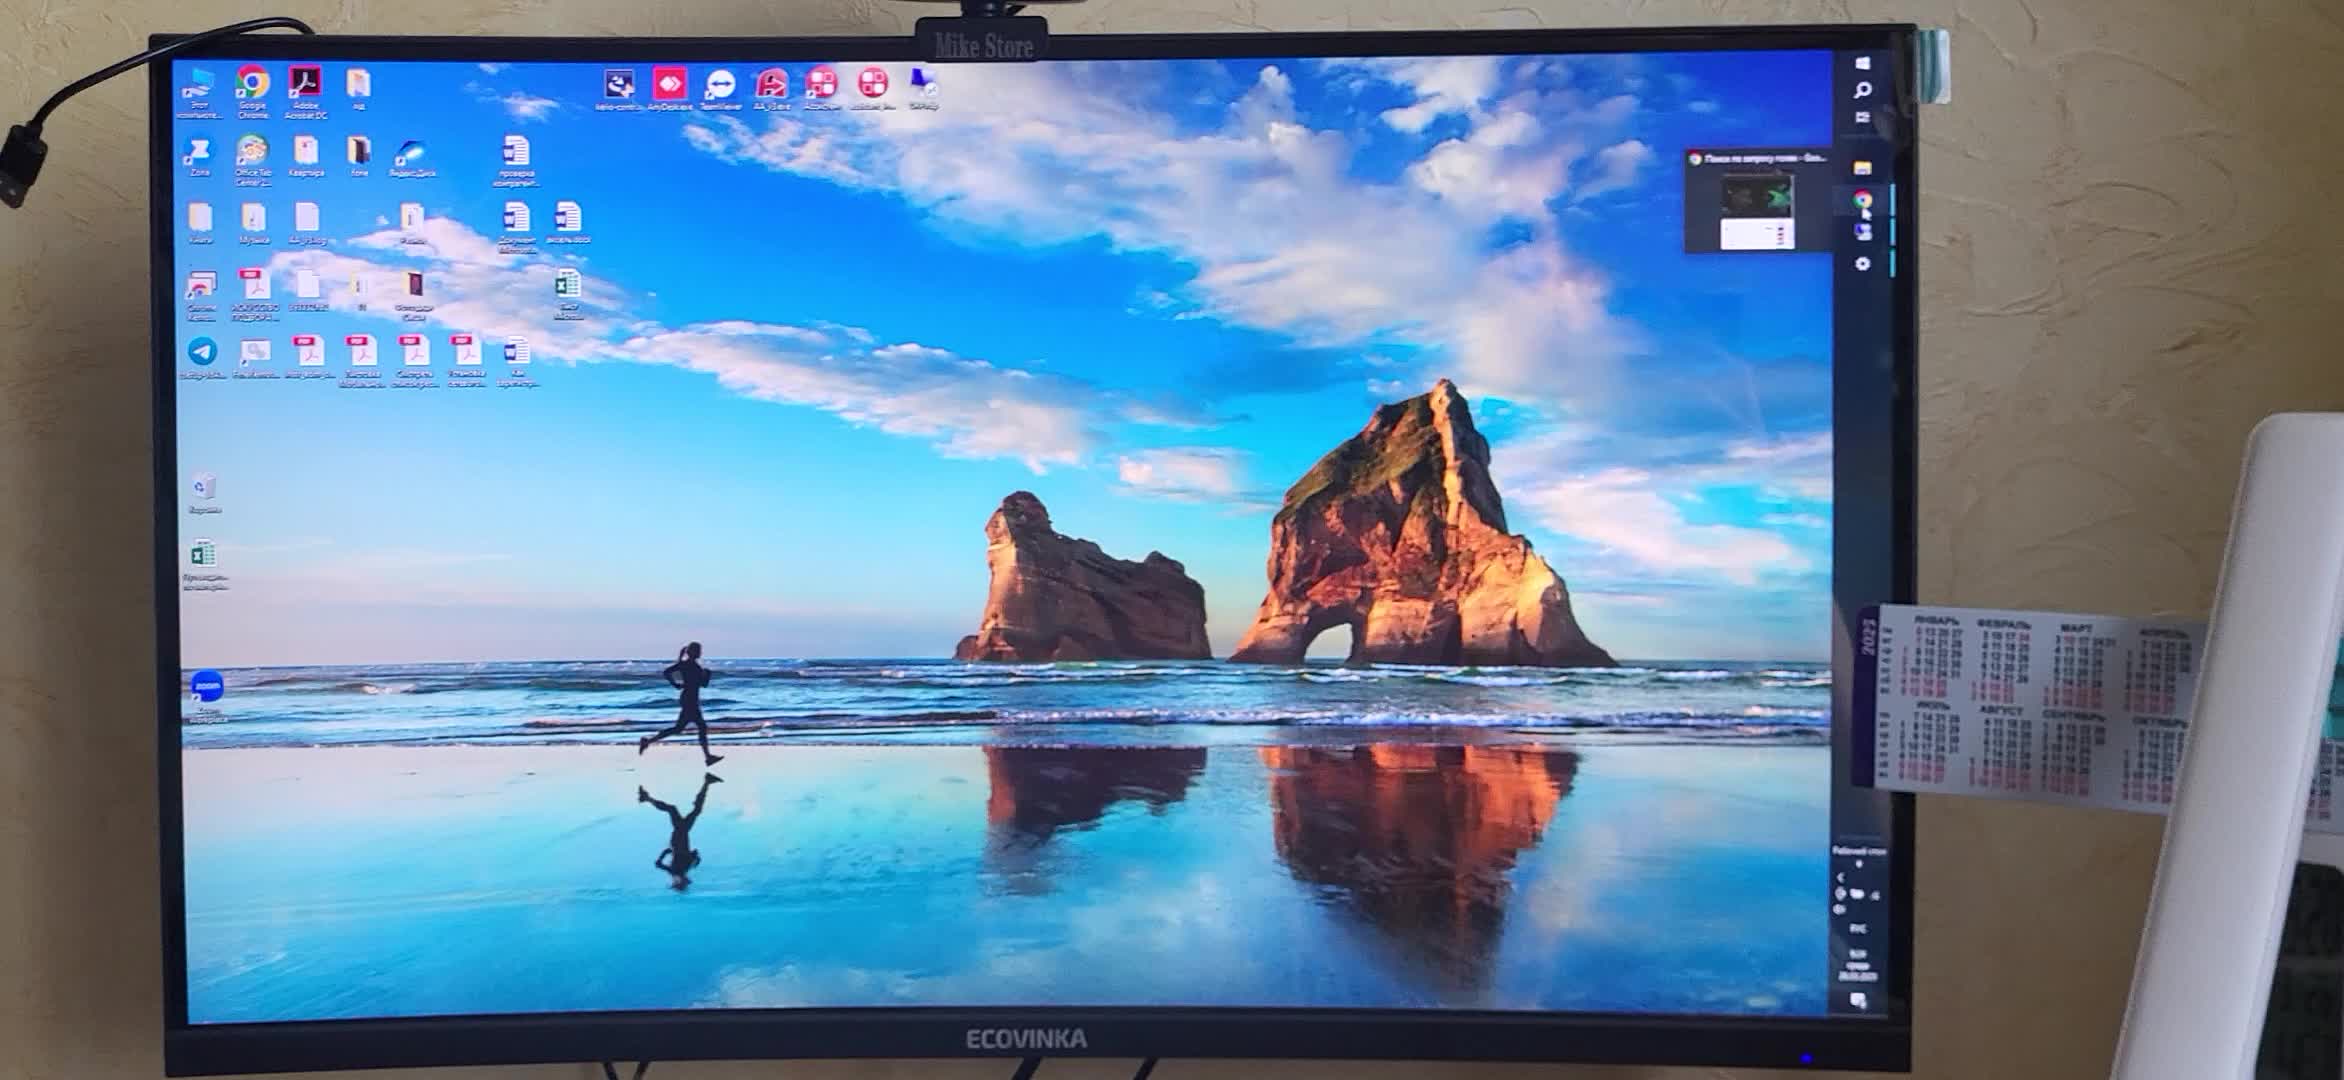Open the first red four-square app shortcut
Viewport: 2344px width, 1080px height.
click(822, 88)
